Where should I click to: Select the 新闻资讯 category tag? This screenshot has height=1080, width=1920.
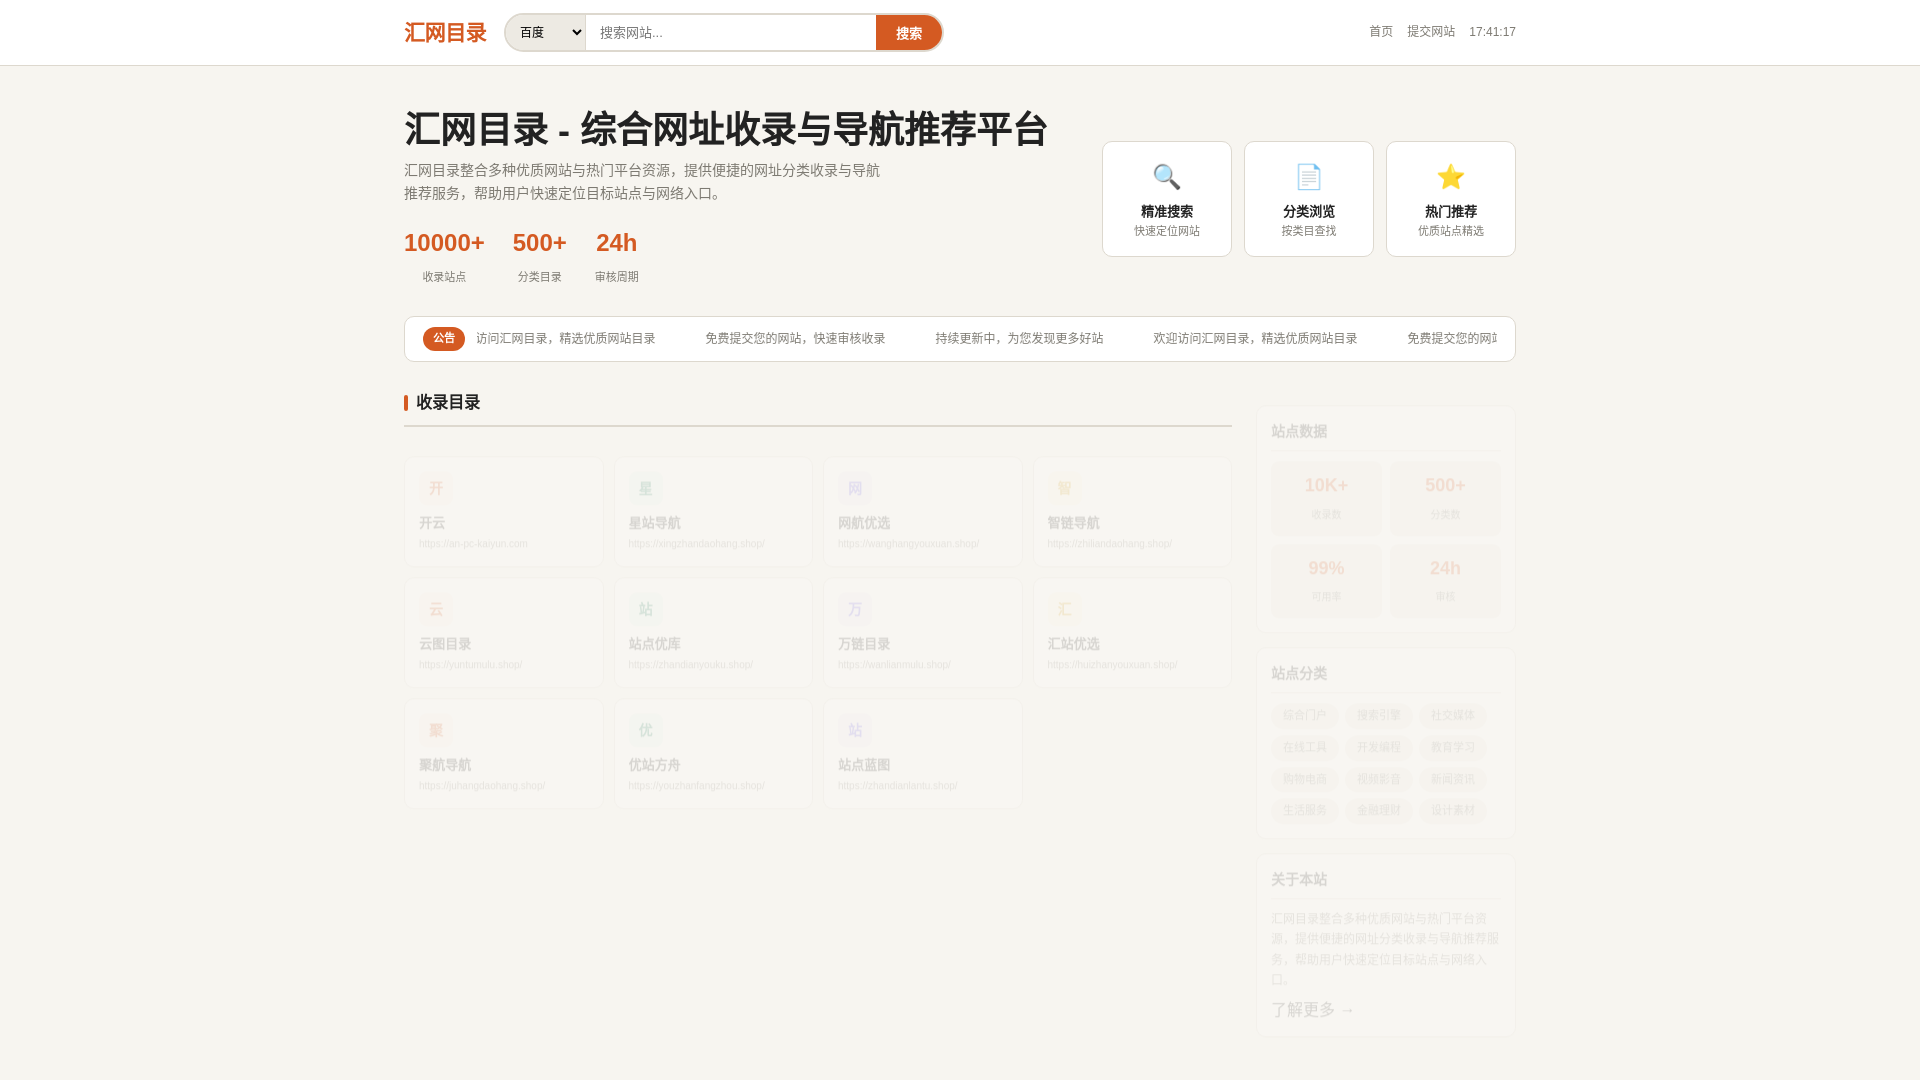coord(1453,779)
